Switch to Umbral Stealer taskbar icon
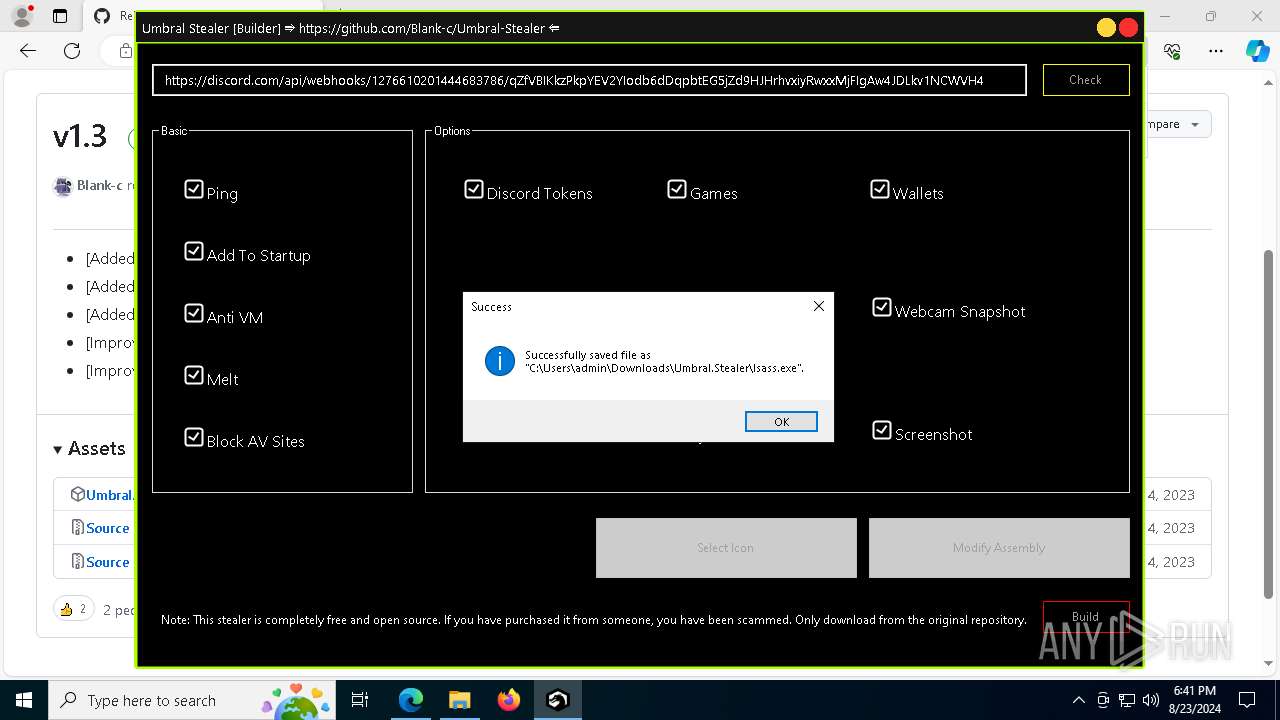Image resolution: width=1280 pixels, height=720 pixels. (x=558, y=700)
